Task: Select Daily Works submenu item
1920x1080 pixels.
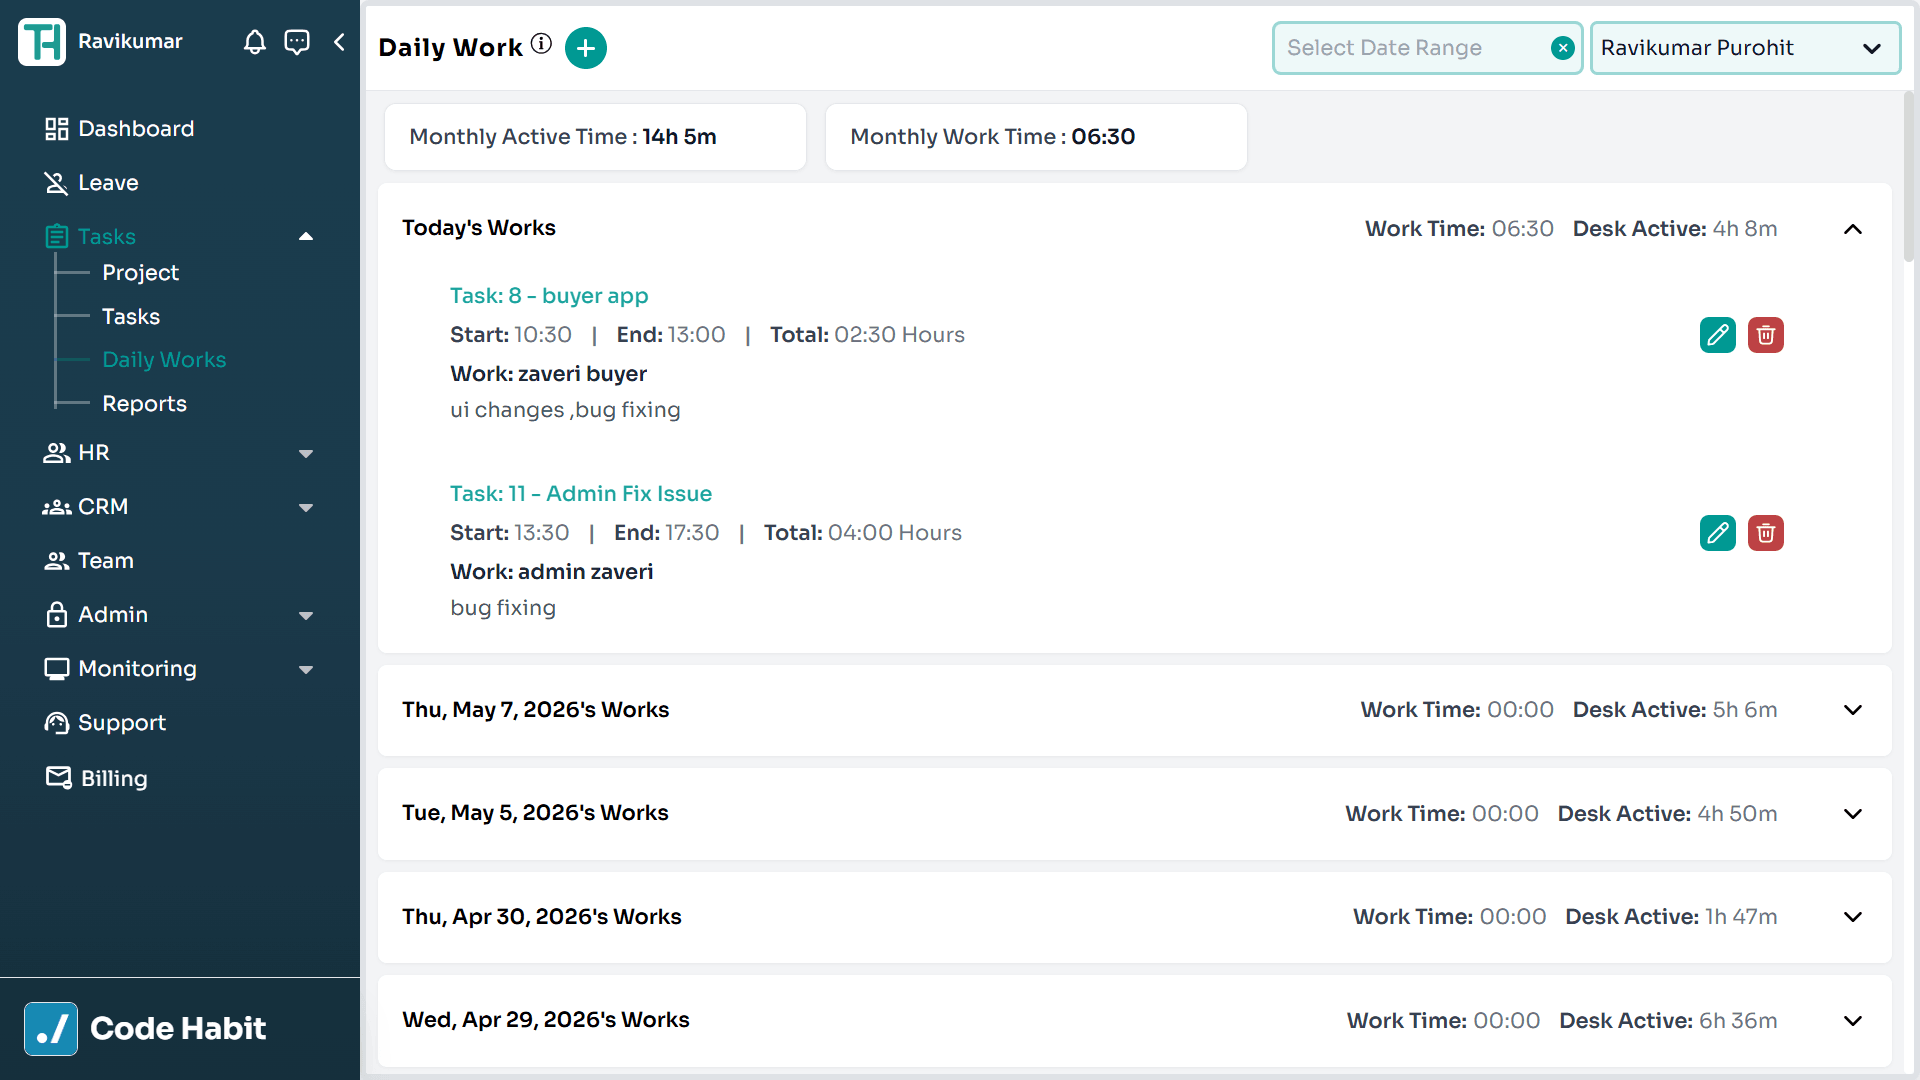Action: click(x=164, y=360)
